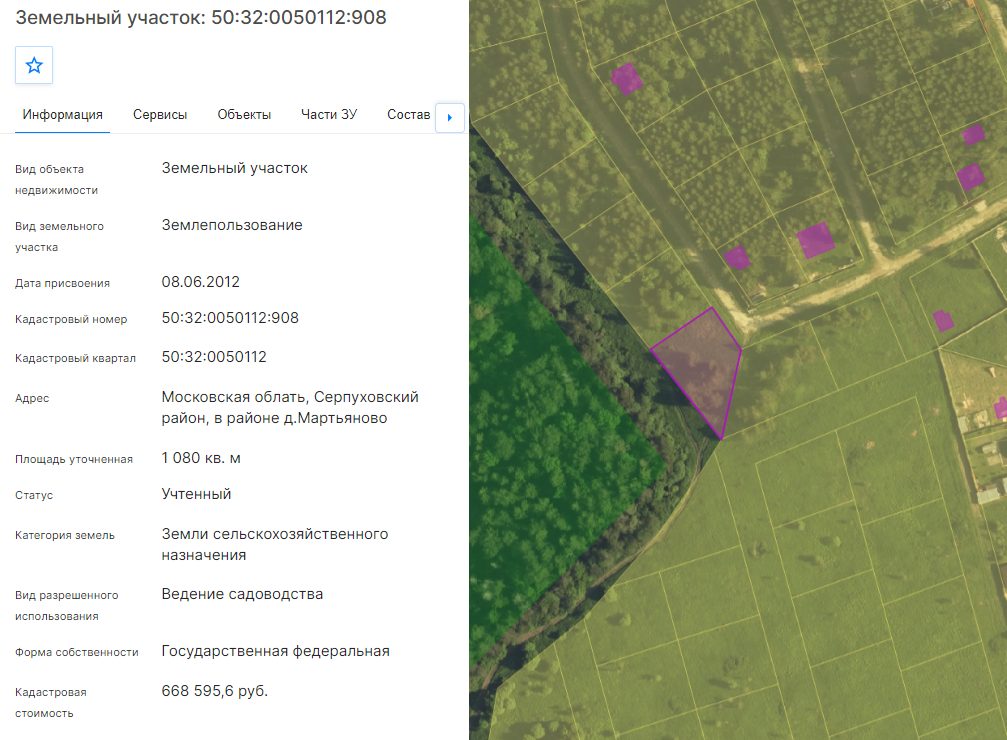Image resolution: width=1007 pixels, height=740 pixels.
Task: Click the Вид разрешенного использования label
Action: tap(67, 606)
